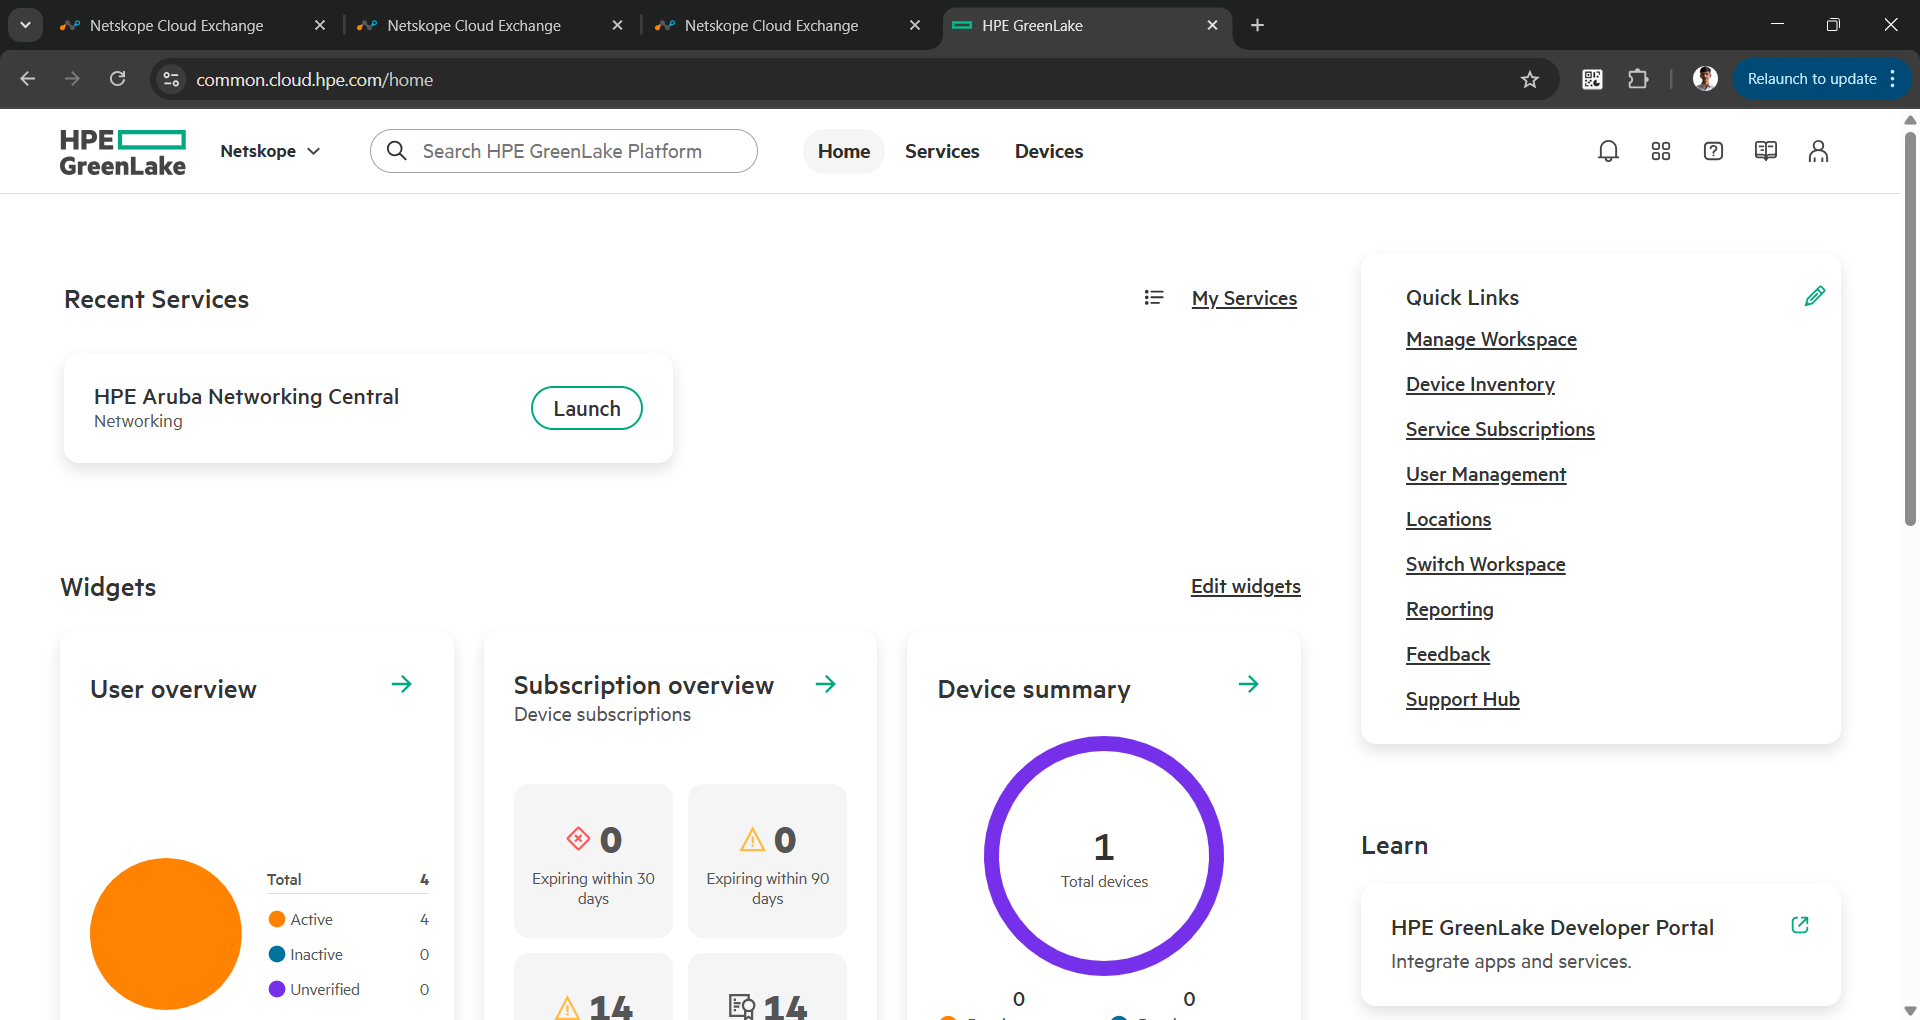Click the Total devices donut chart
This screenshot has width=1920, height=1020.
(1104, 856)
